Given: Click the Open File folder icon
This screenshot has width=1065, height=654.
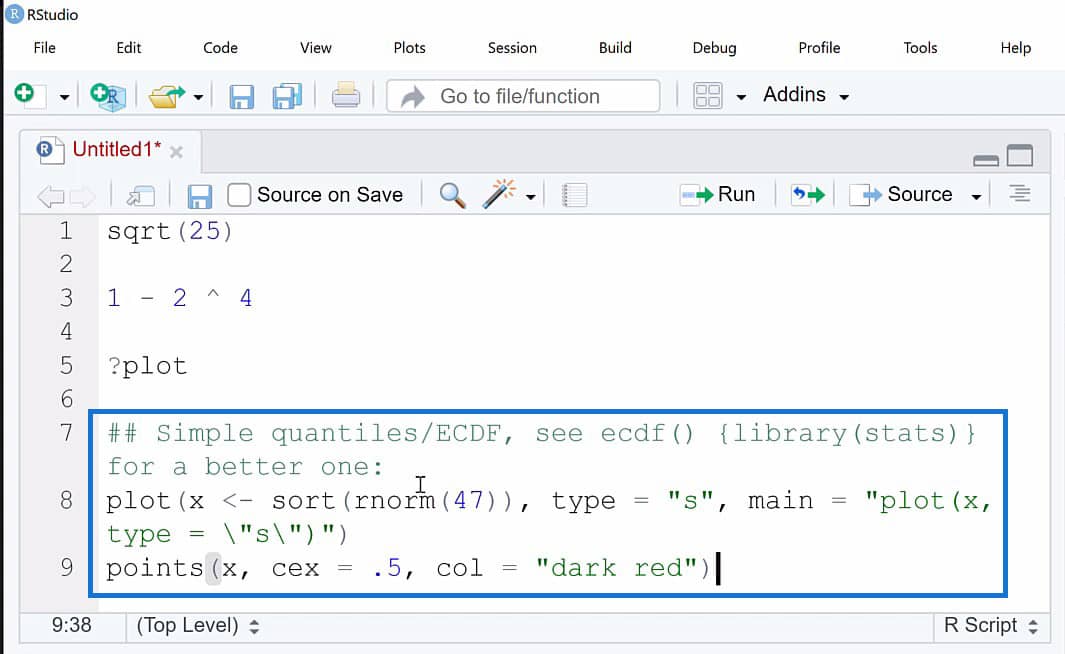Looking at the screenshot, I should 166,96.
